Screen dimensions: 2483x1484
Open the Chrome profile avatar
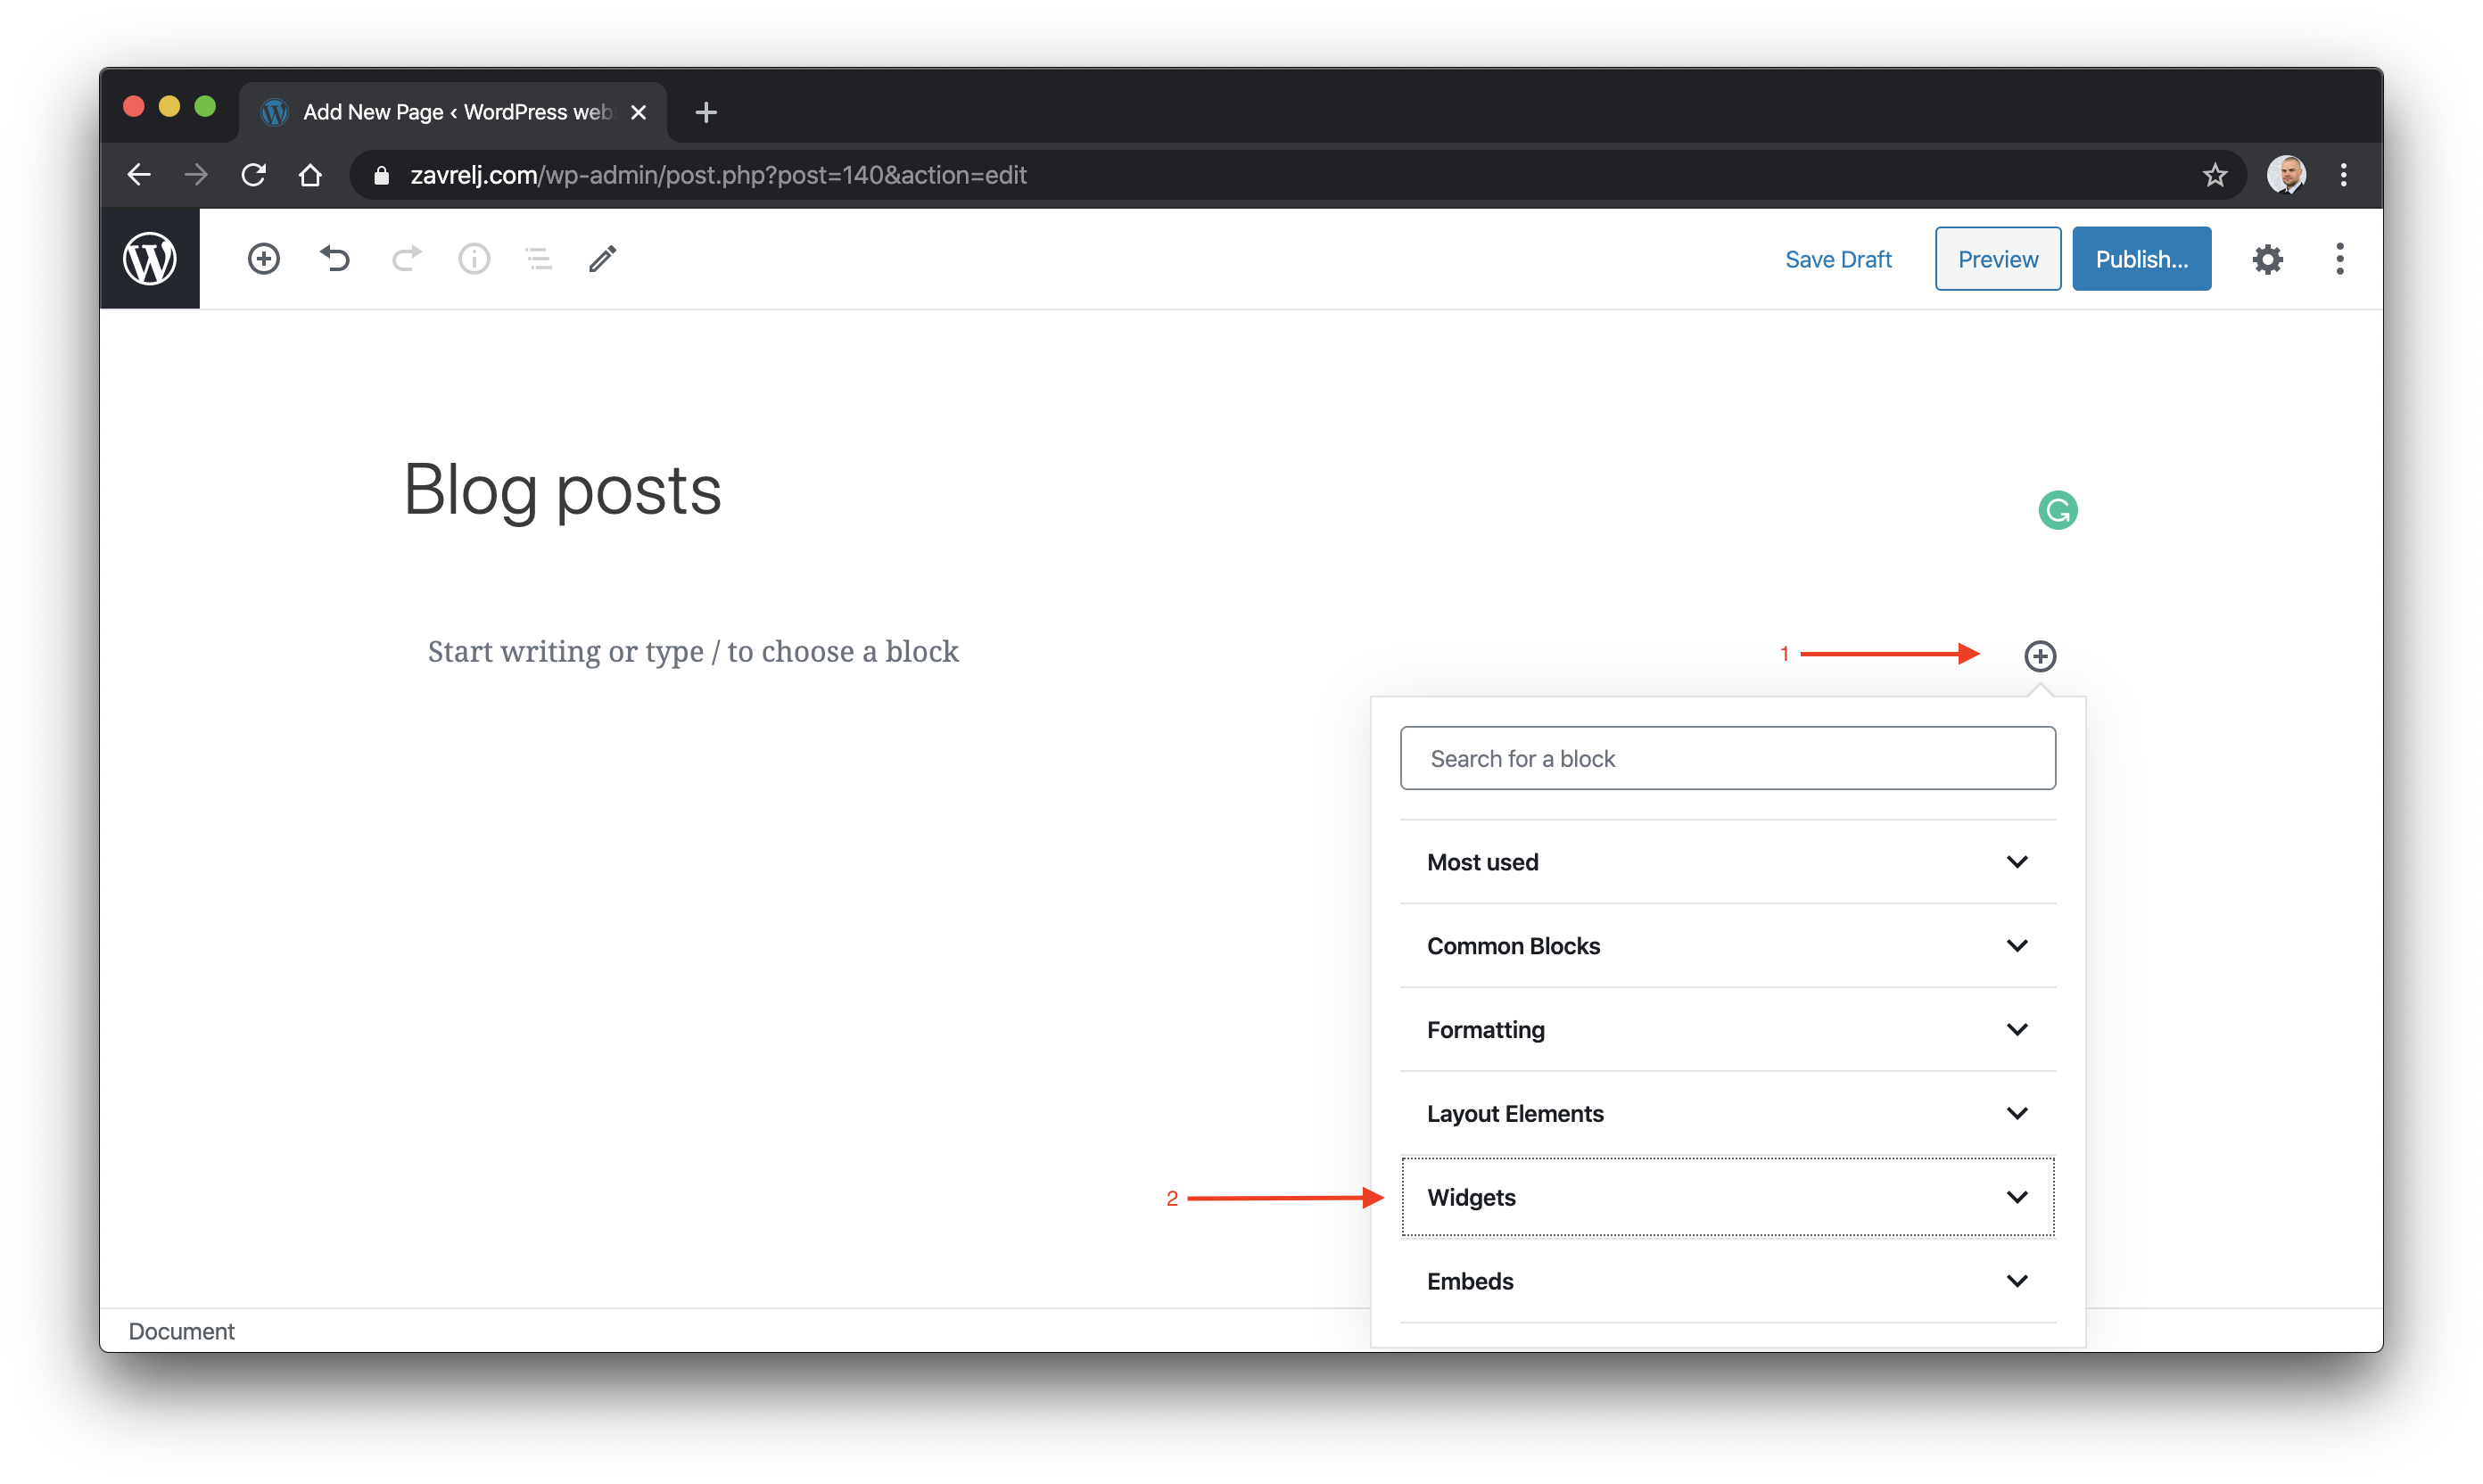pyautogui.click(x=2286, y=175)
